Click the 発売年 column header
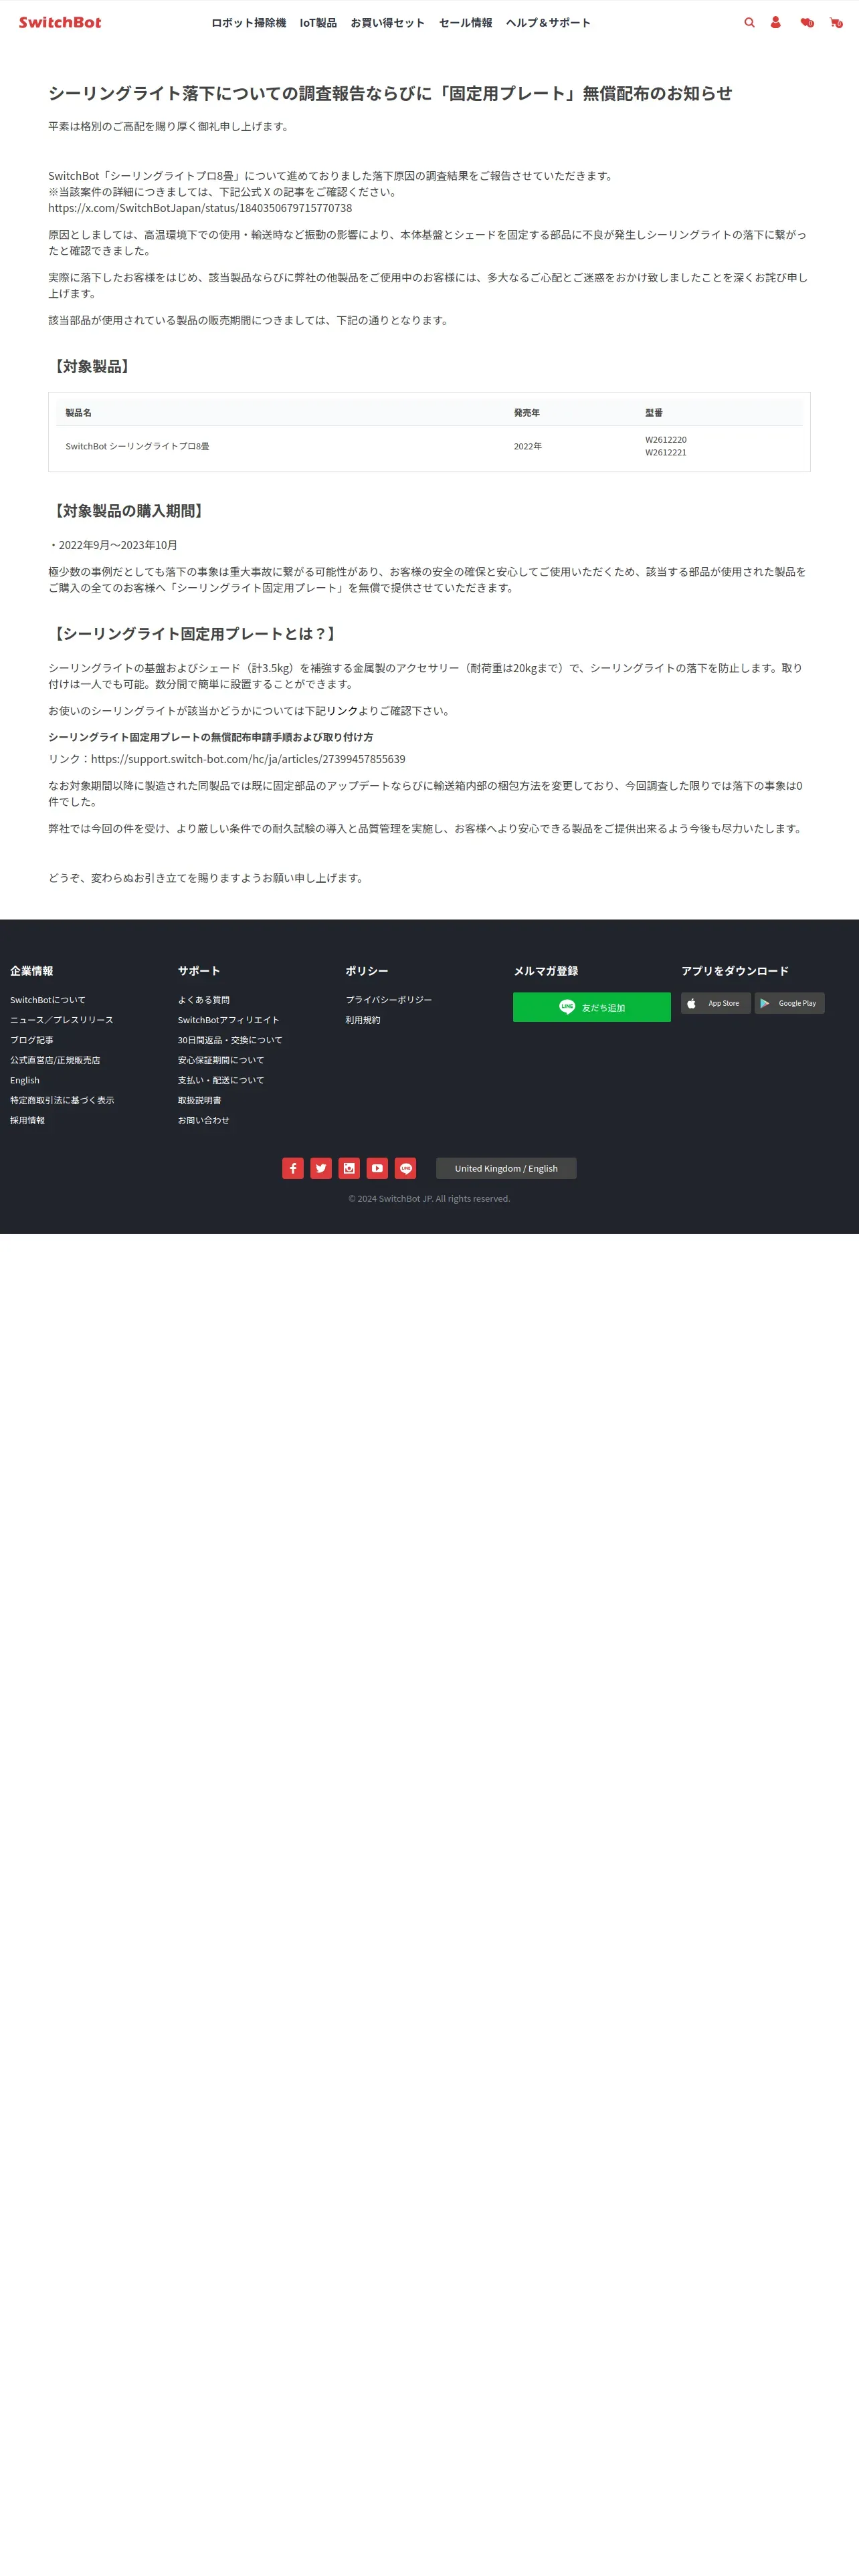Screen dimensions: 859x2576 click(x=527, y=413)
